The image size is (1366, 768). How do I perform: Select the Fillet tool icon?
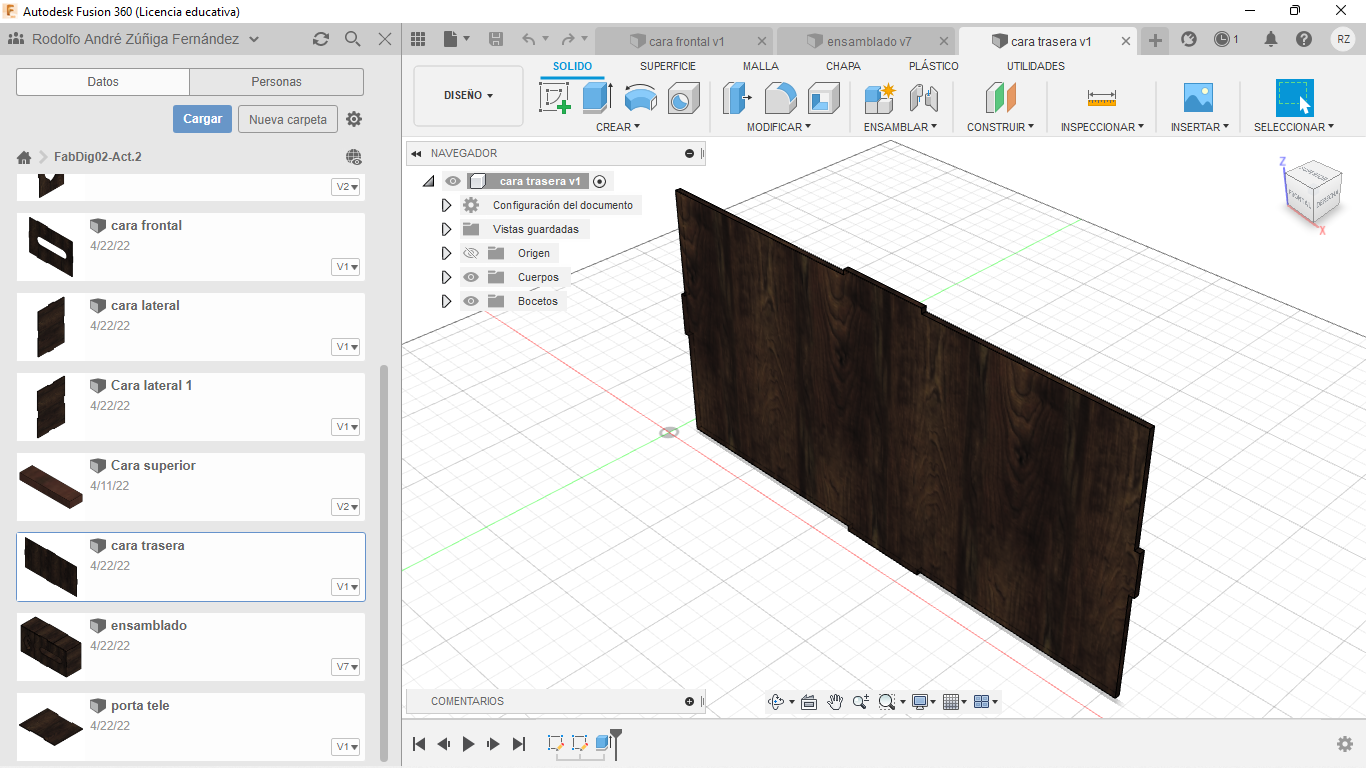pos(780,98)
